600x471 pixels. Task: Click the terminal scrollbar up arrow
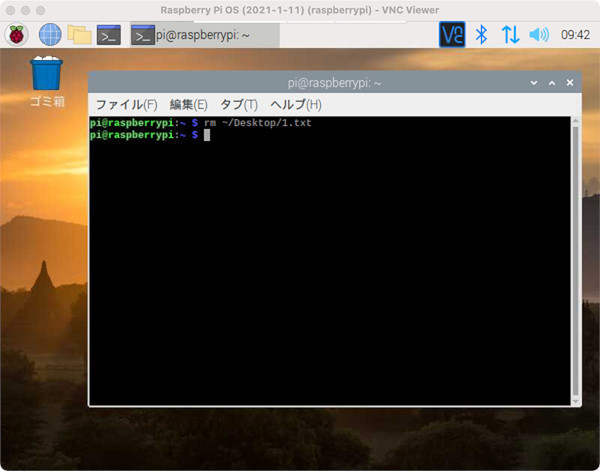(x=576, y=121)
